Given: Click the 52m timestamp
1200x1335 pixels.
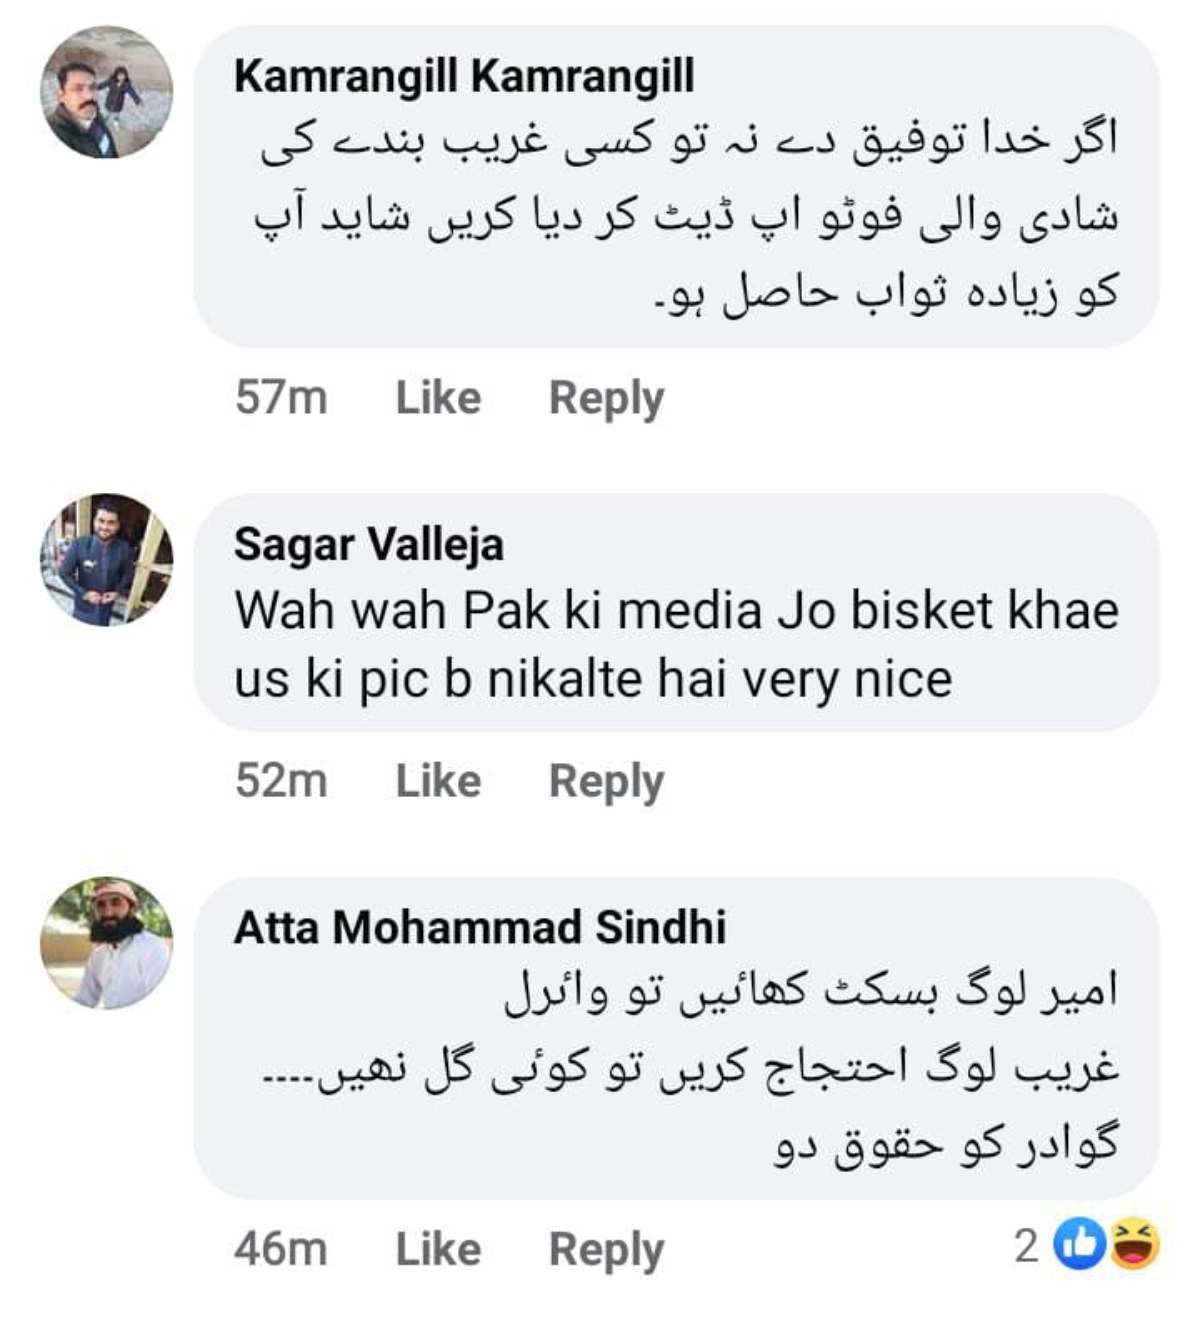Looking at the screenshot, I should (x=281, y=781).
